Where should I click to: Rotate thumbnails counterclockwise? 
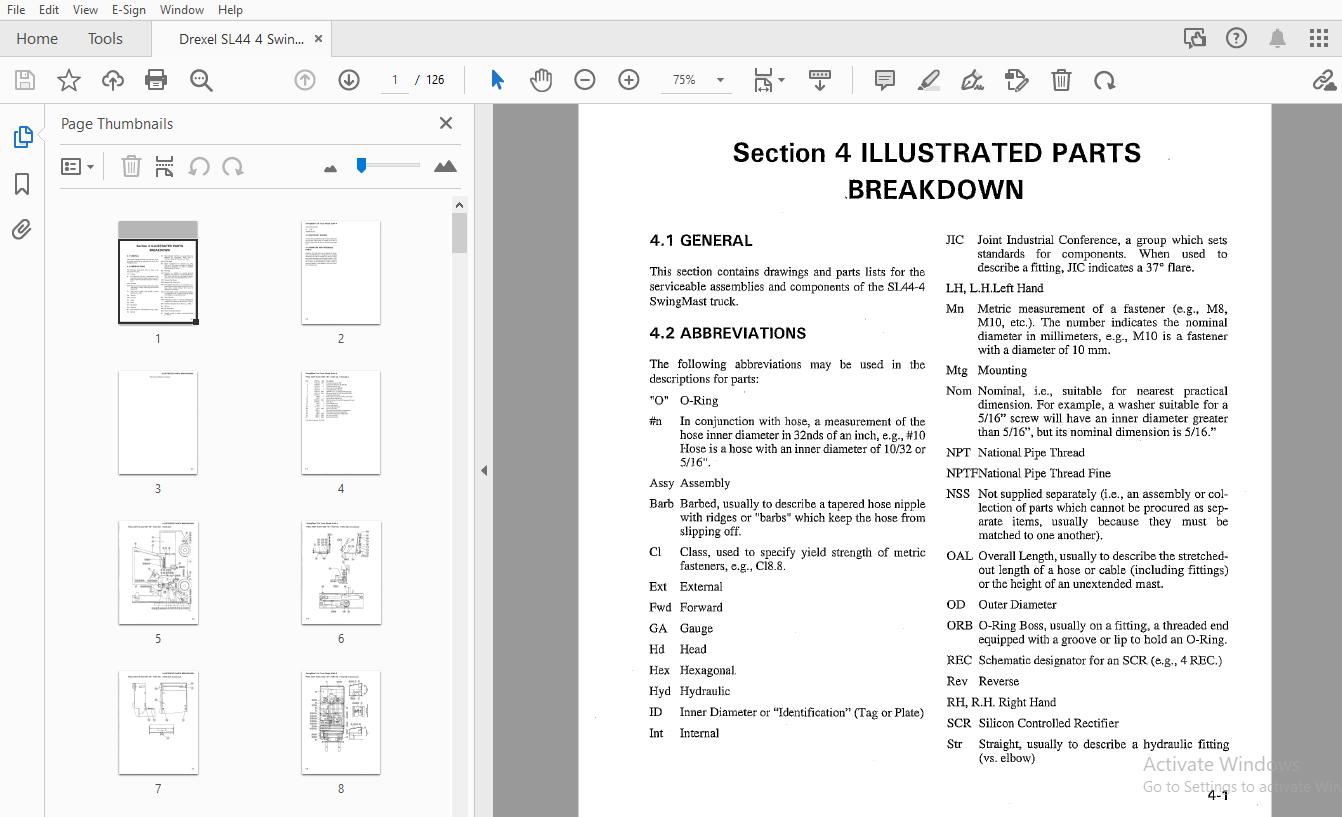199,166
